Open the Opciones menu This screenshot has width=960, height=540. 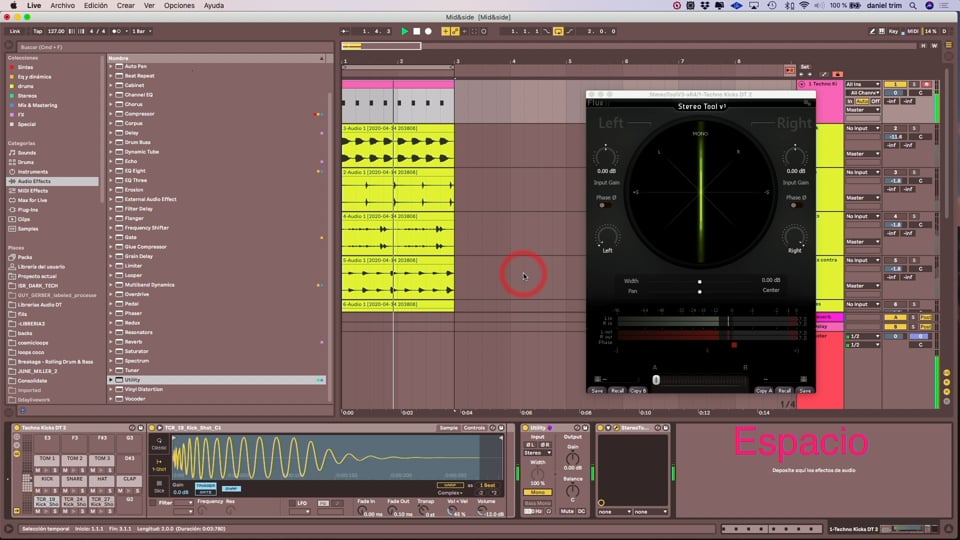coord(179,6)
